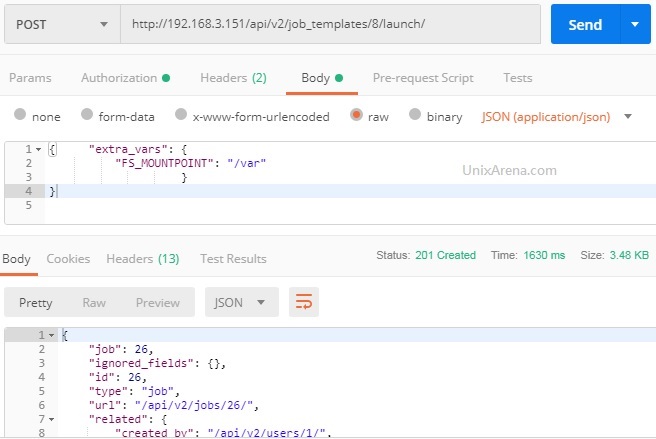The image size is (656, 439).
Task: Select the Pretty response view
Action: (x=36, y=303)
